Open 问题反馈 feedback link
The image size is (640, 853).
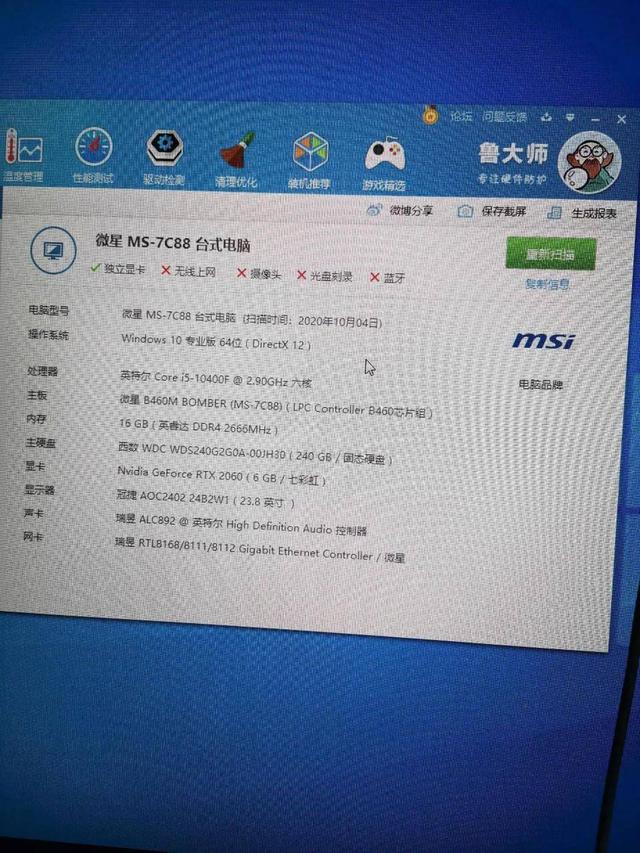point(504,117)
